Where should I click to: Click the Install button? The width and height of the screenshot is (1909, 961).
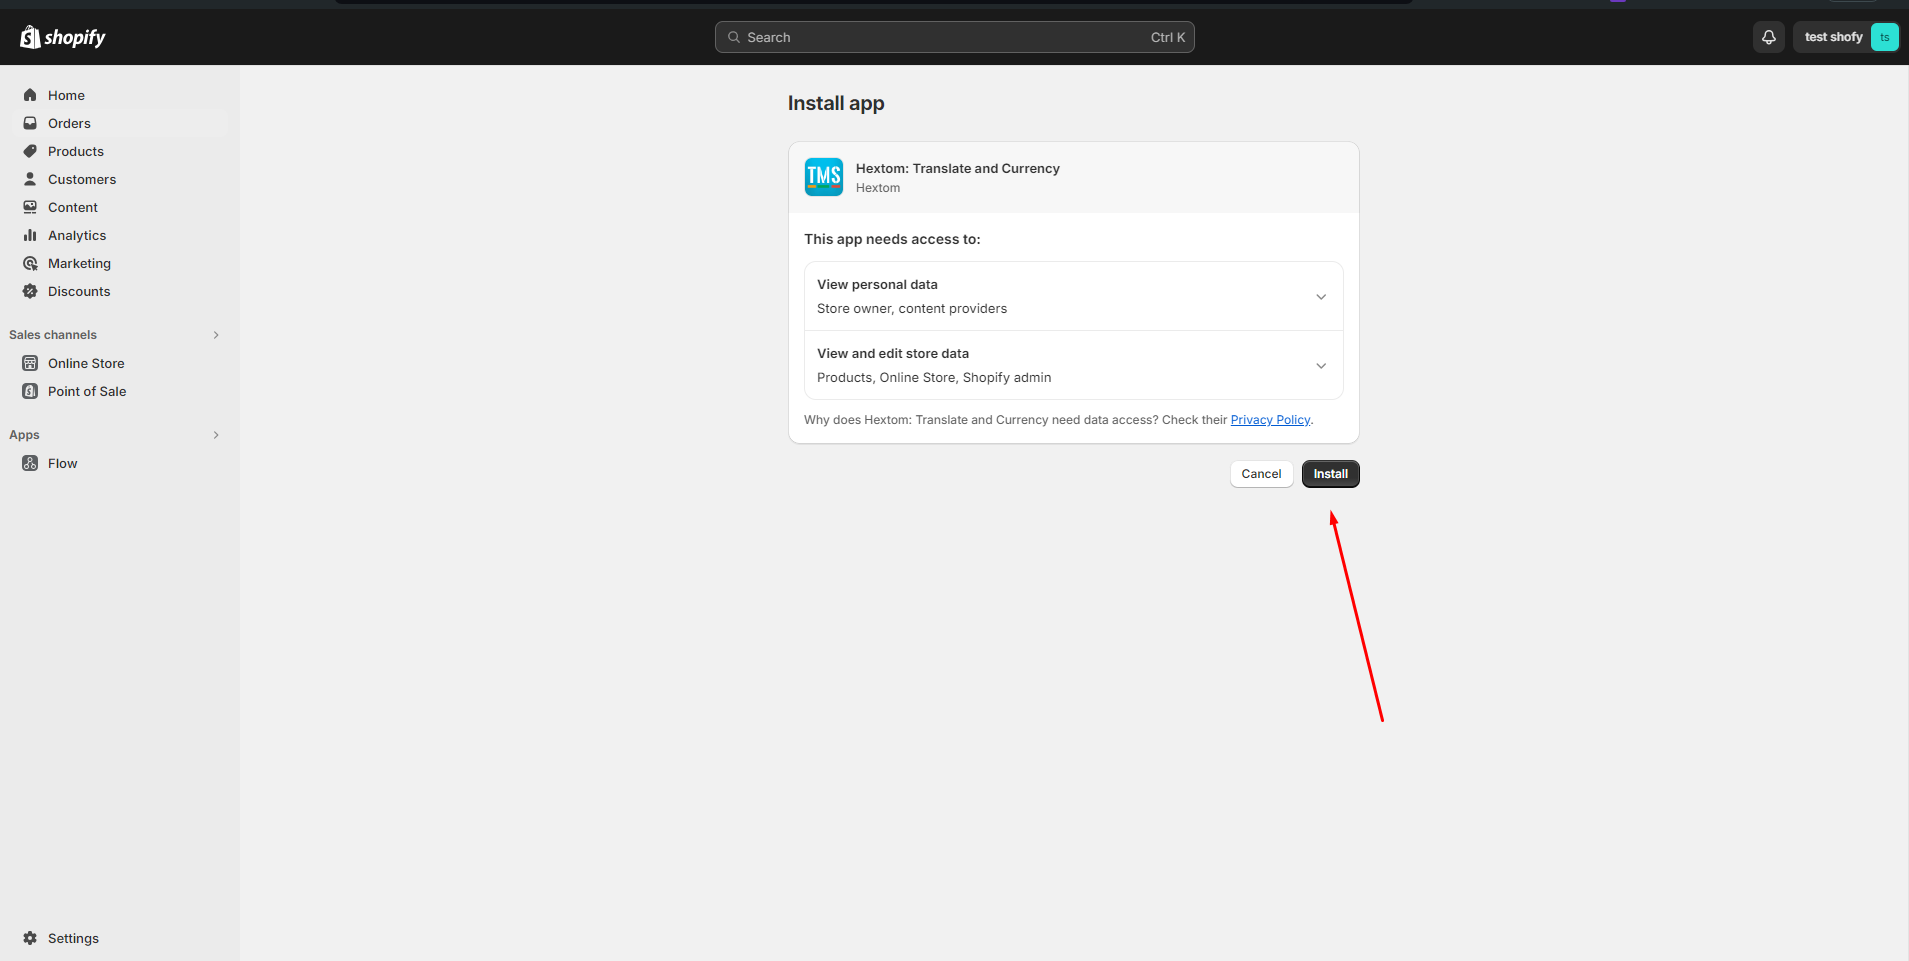pos(1330,474)
